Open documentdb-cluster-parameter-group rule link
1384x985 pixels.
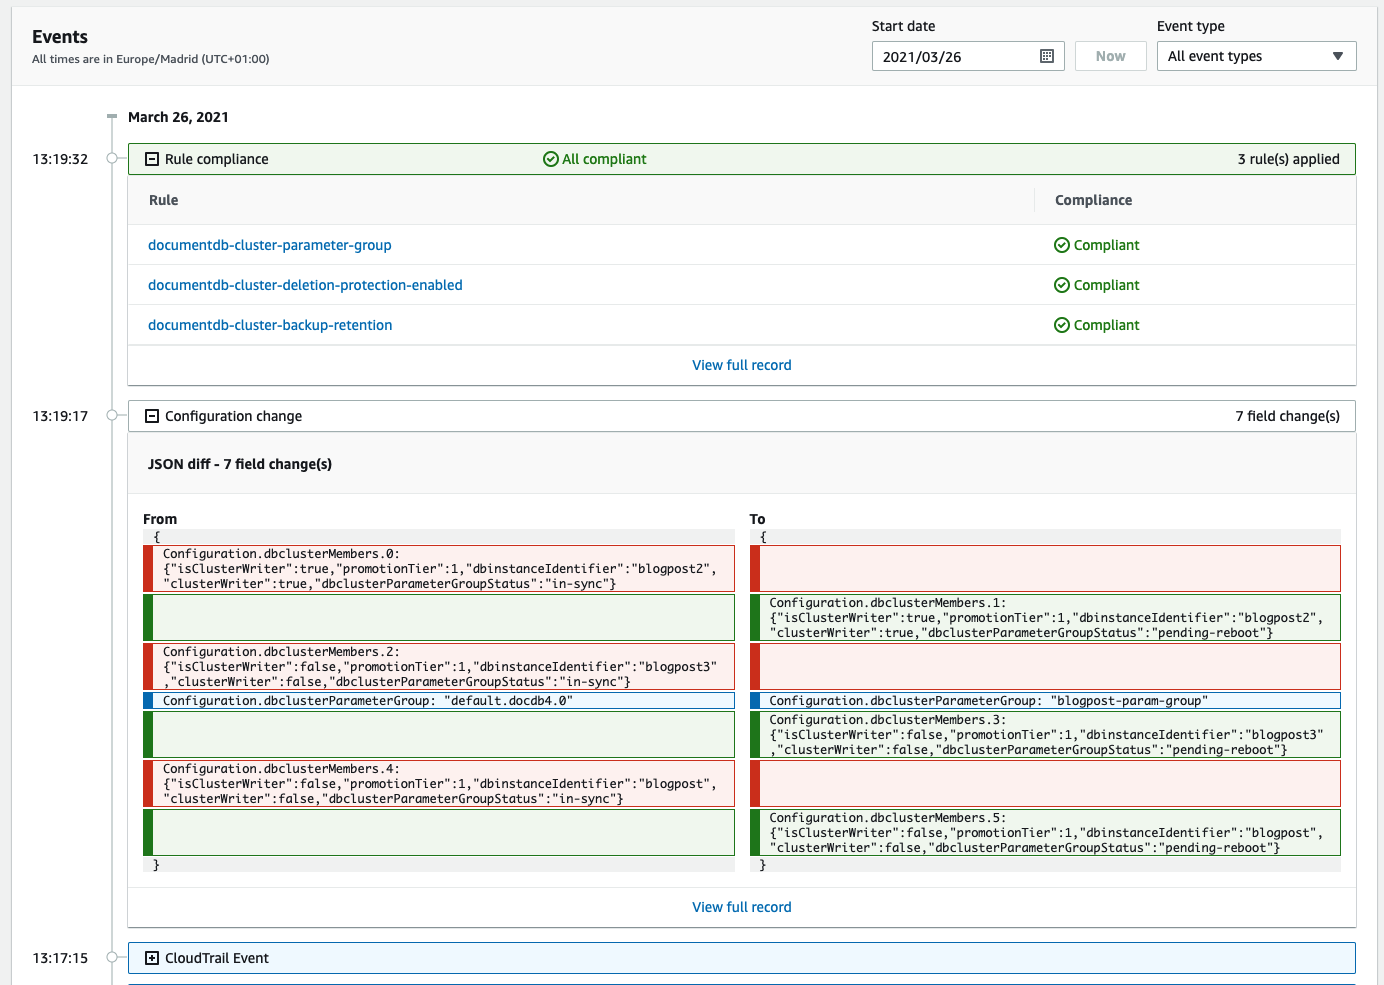coord(269,245)
